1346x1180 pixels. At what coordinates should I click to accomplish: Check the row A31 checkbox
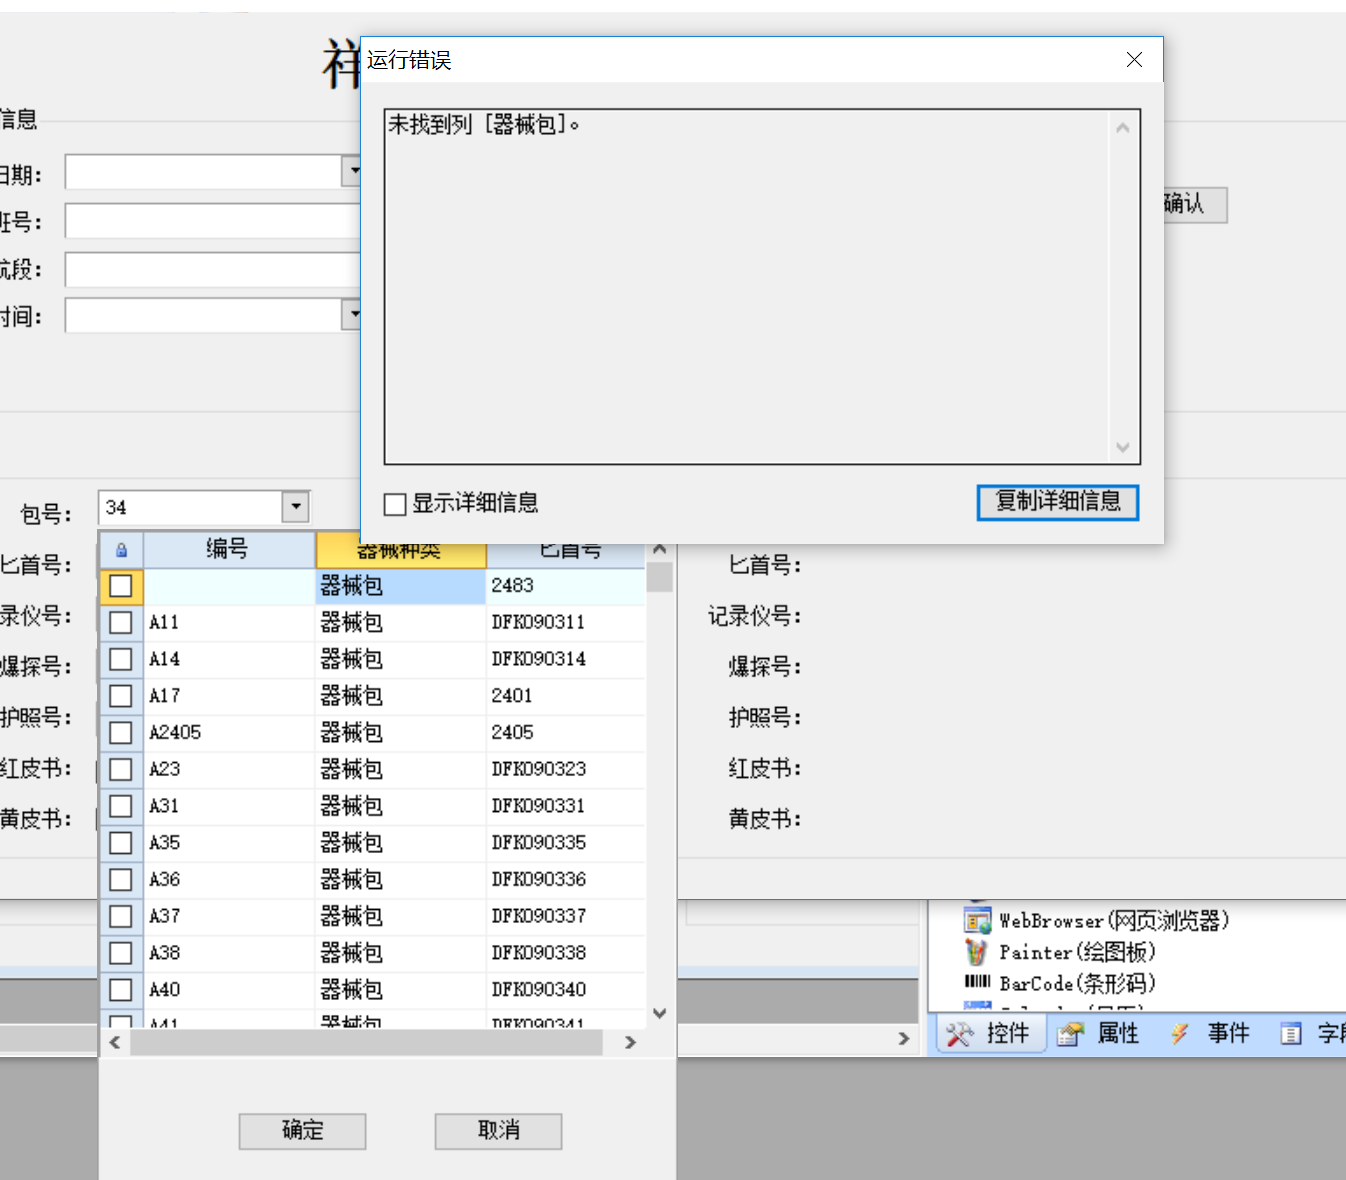click(x=121, y=806)
